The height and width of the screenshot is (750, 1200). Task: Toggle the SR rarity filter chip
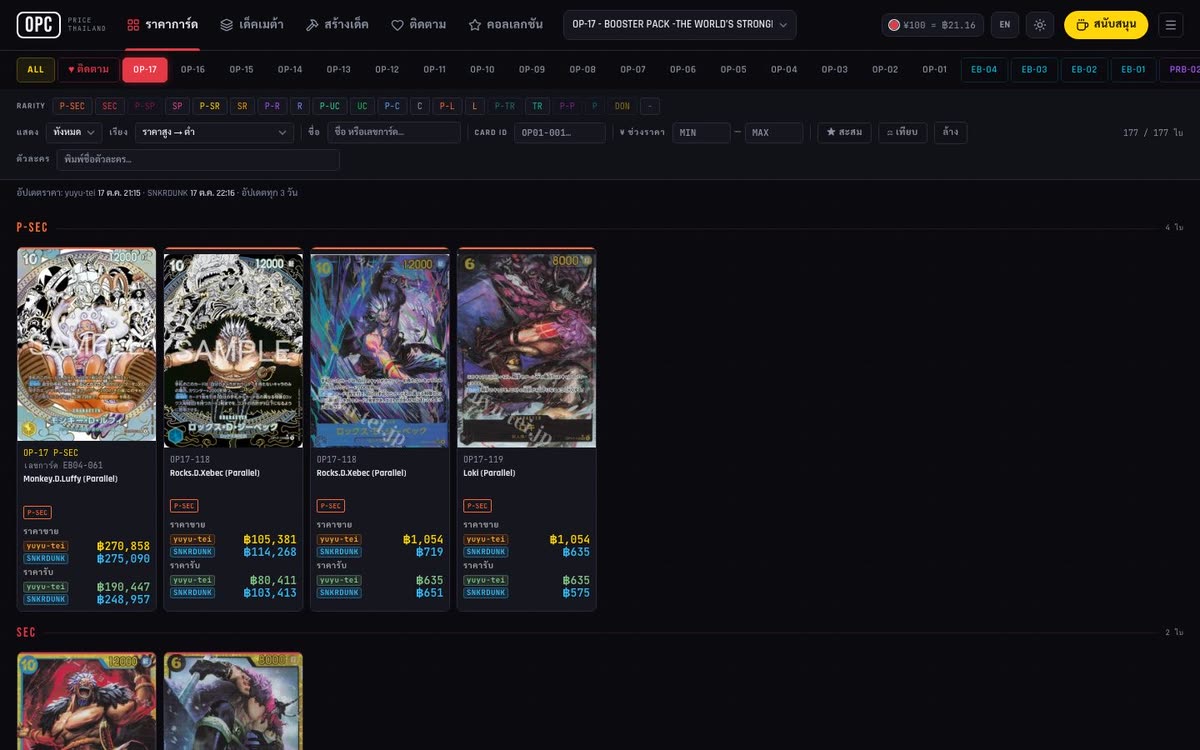click(x=242, y=106)
